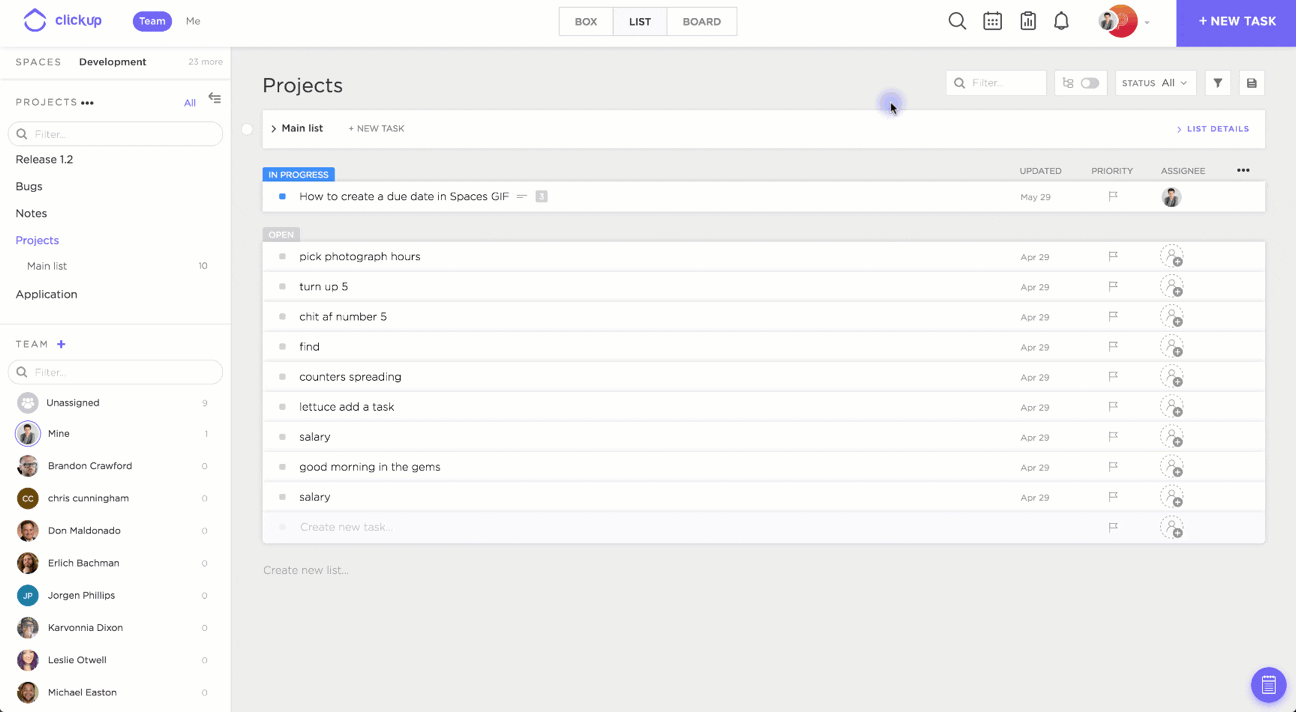Click the filter funnel icon above the list
This screenshot has width=1296, height=712.
[1217, 83]
